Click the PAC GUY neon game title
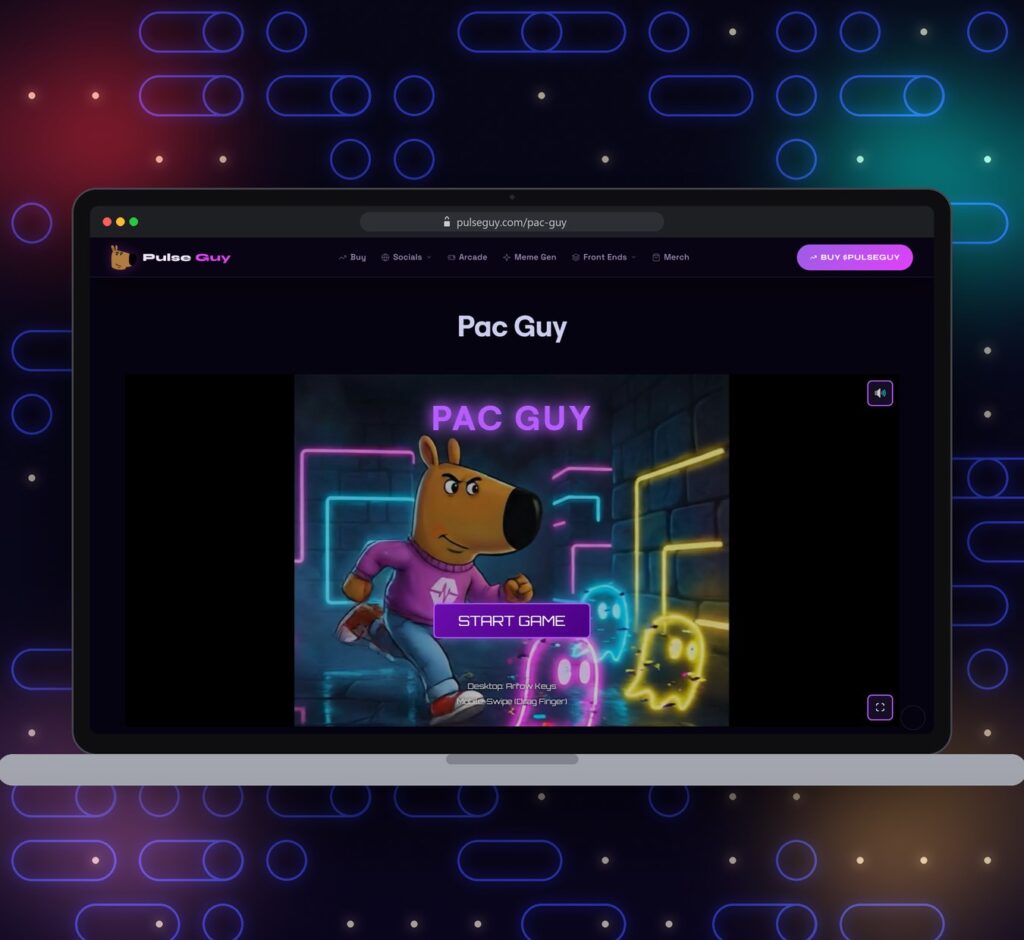Screen dimensions: 1024x940 coord(511,418)
